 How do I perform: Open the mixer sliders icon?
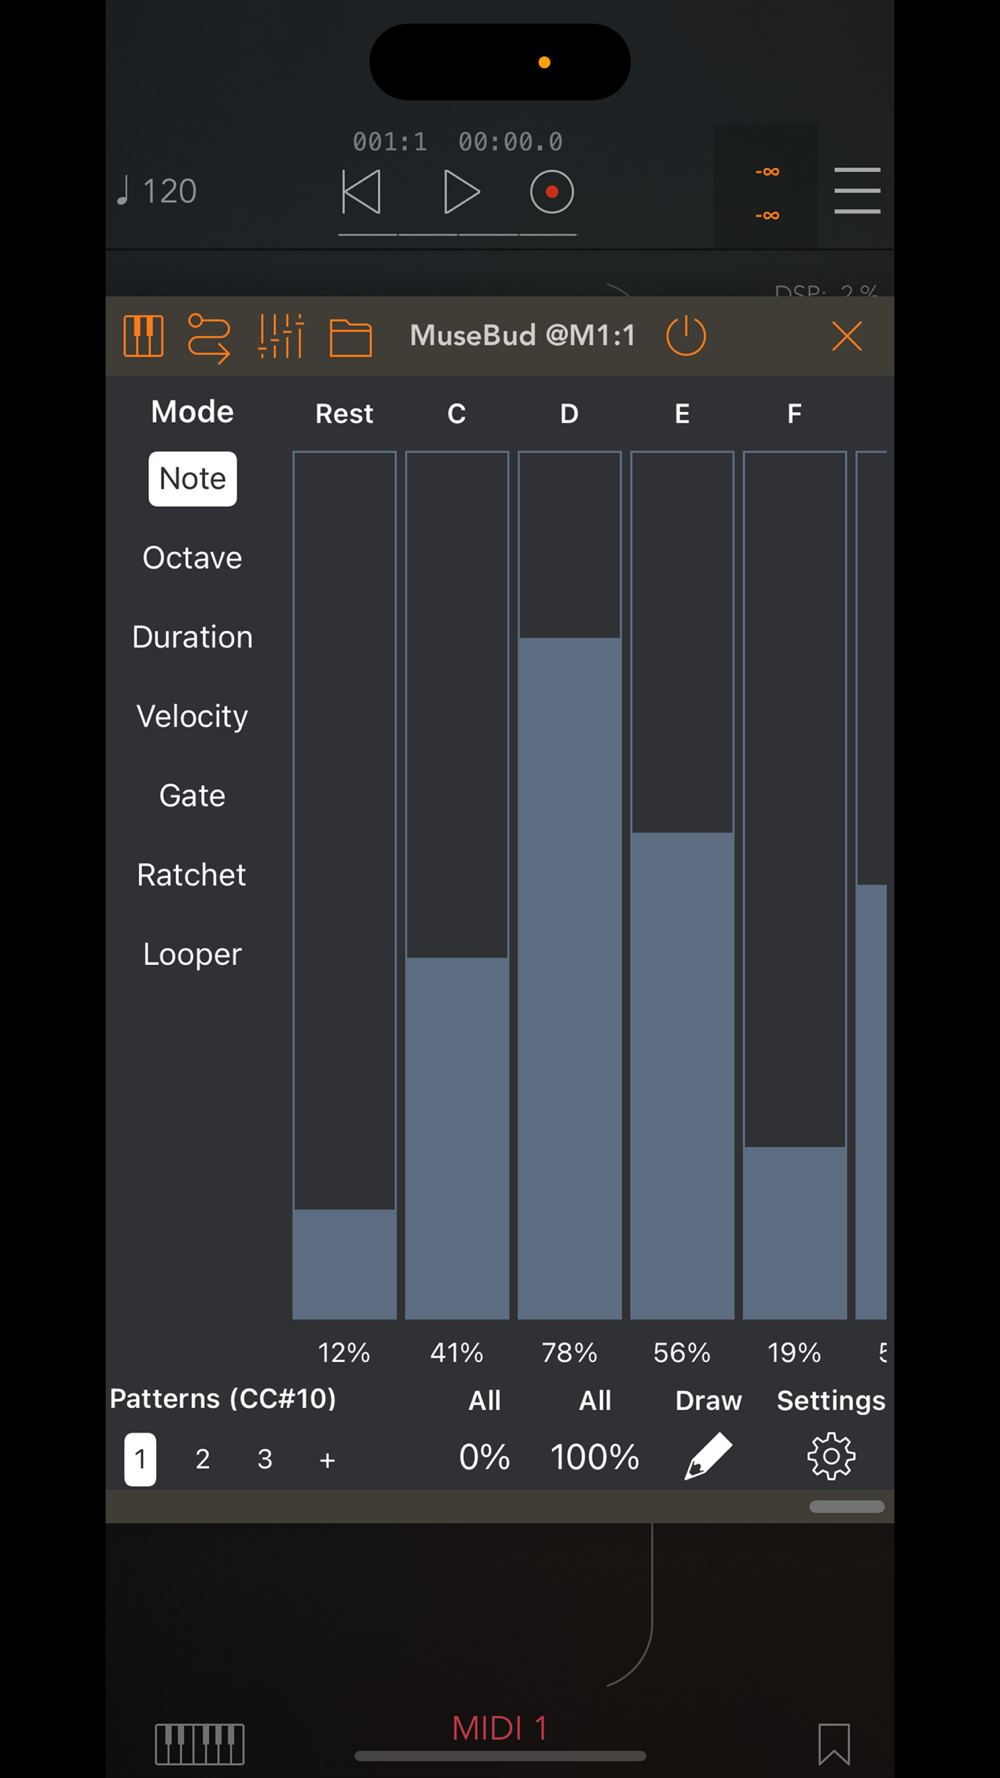click(281, 336)
